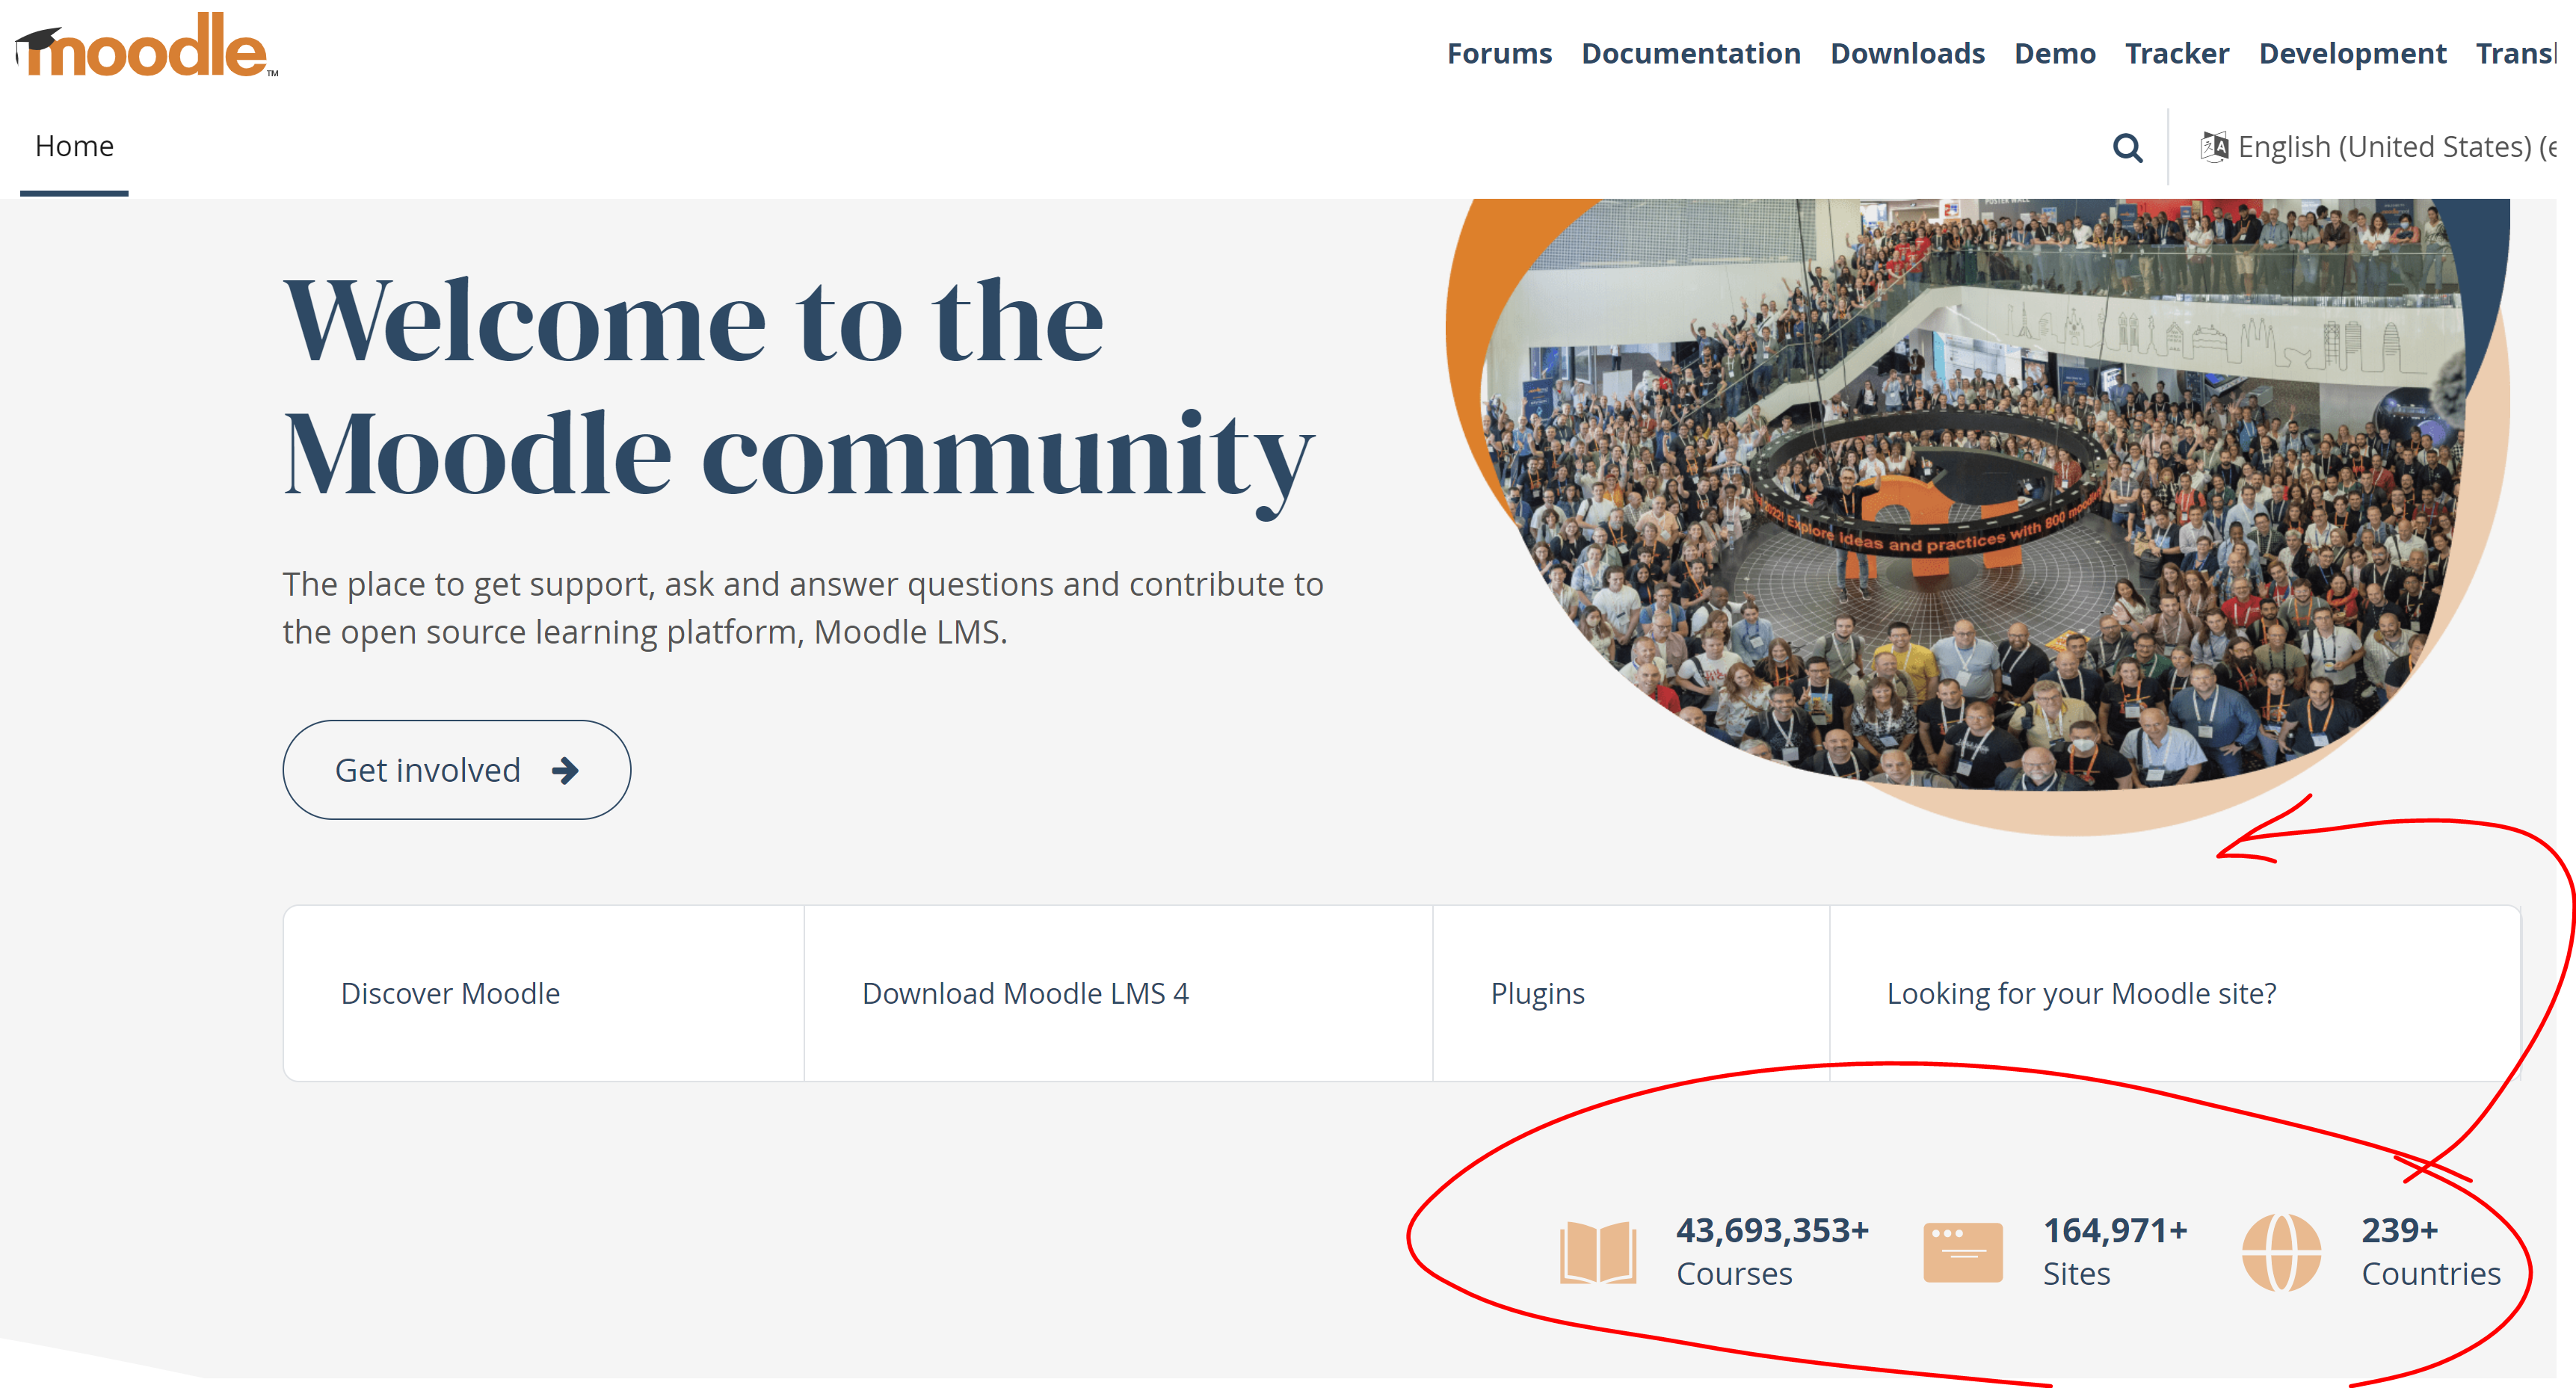Image resolution: width=2576 pixels, height=1388 pixels.
Task: Open the Tracker menu item
Action: (x=2177, y=53)
